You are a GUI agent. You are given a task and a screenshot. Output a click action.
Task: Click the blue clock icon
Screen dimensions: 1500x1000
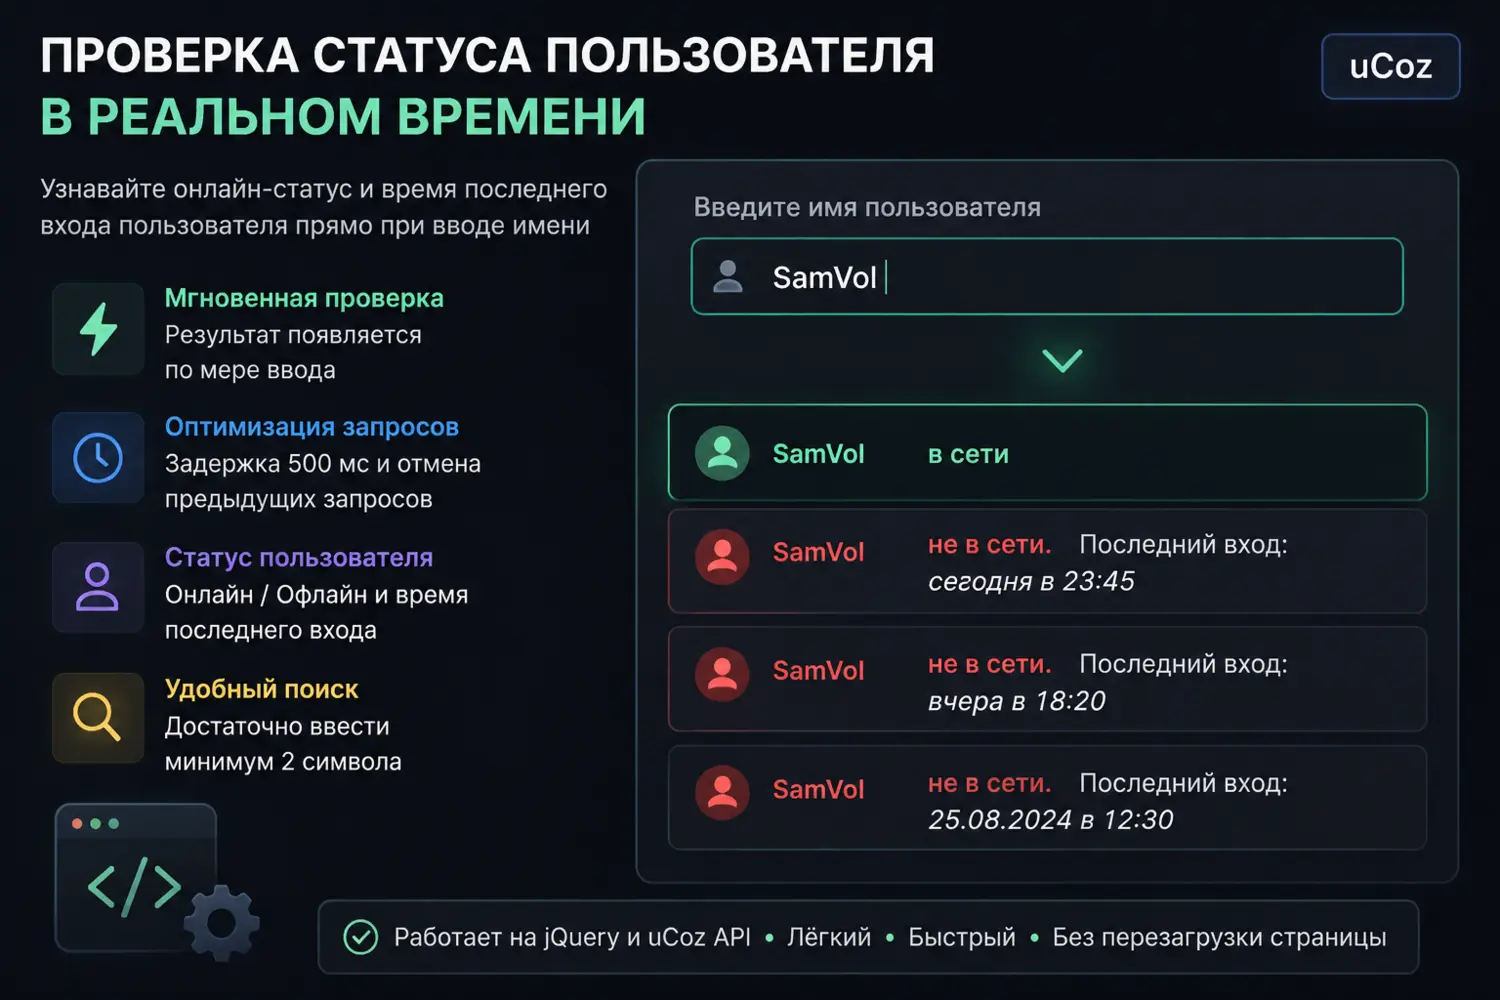pyautogui.click(x=98, y=458)
